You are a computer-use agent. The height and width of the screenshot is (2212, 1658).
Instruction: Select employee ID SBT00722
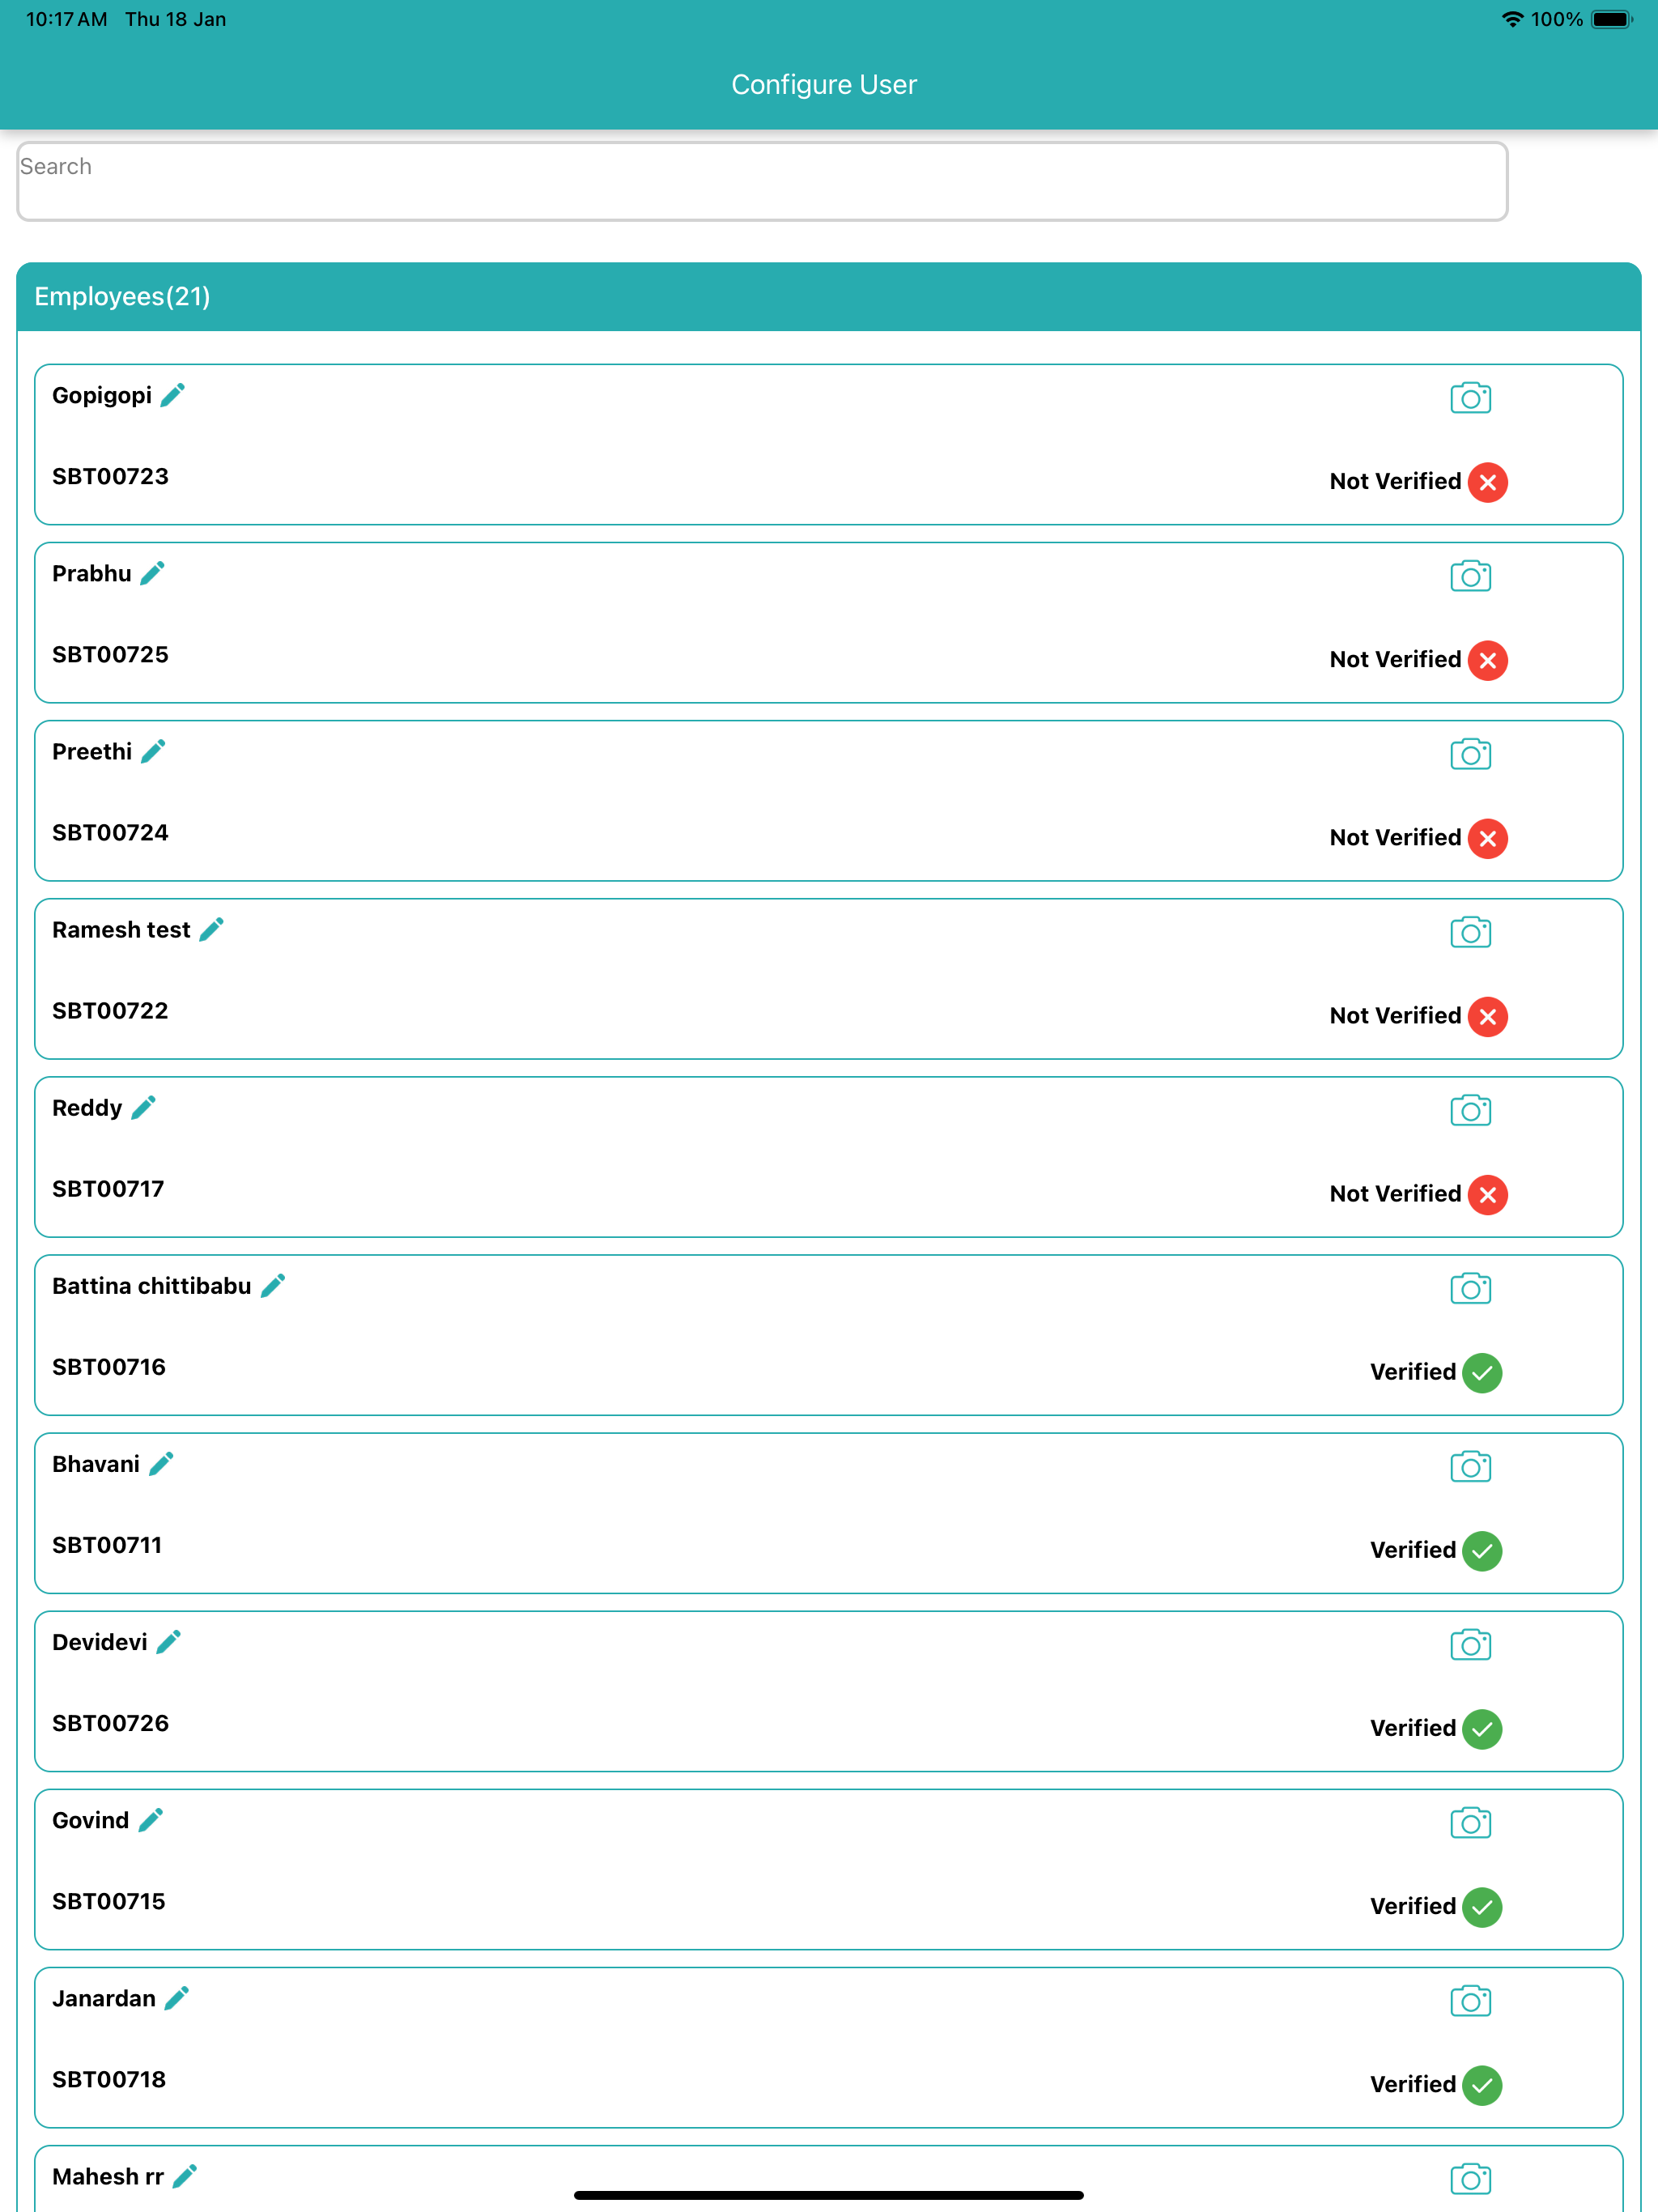pyautogui.click(x=110, y=1010)
